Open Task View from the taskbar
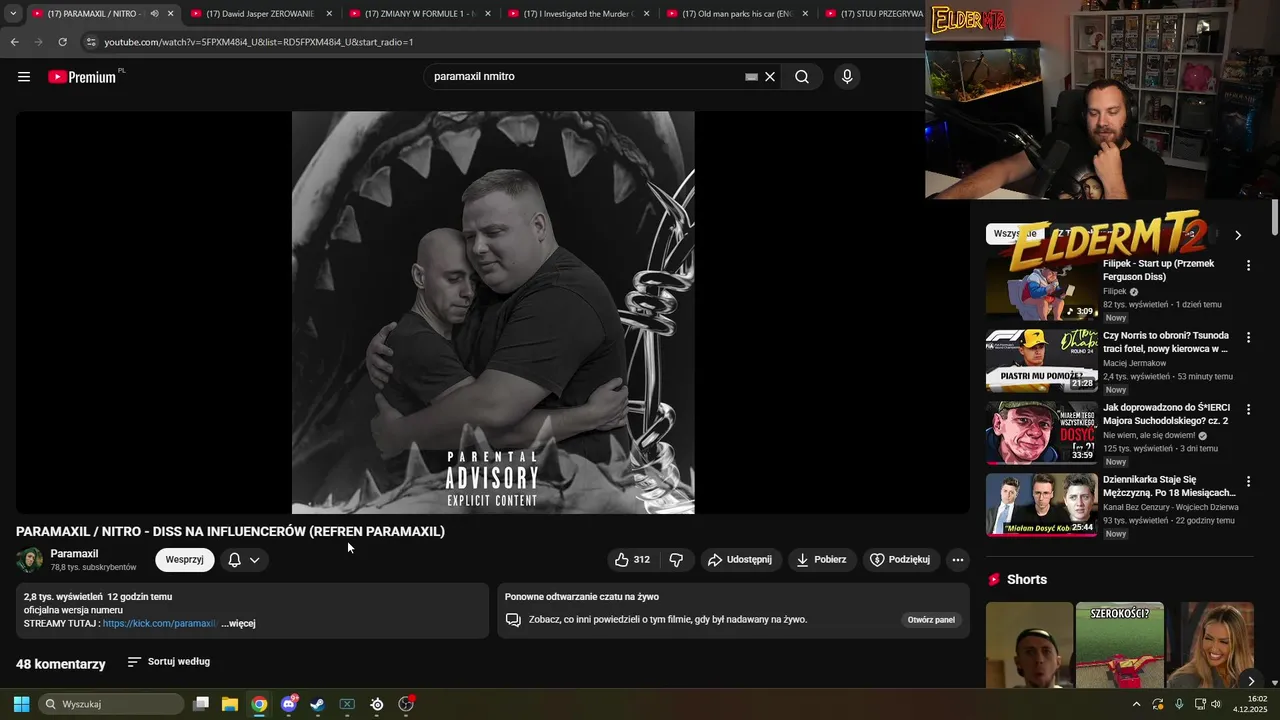 [x=201, y=704]
